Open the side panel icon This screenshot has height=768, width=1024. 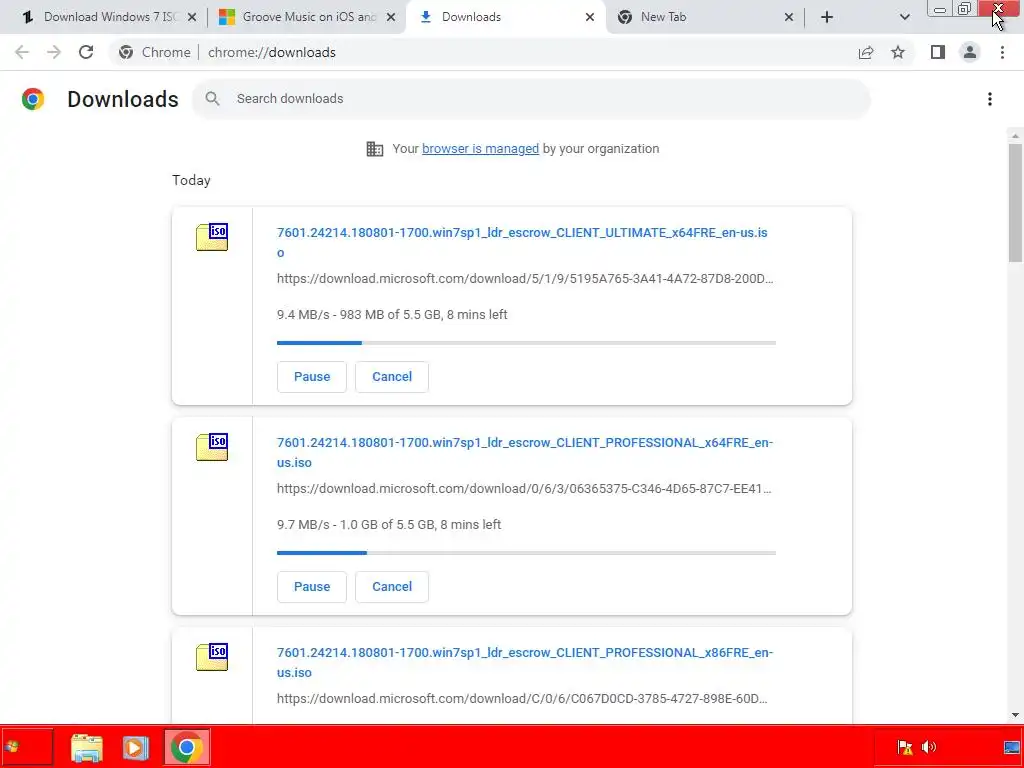[938, 52]
